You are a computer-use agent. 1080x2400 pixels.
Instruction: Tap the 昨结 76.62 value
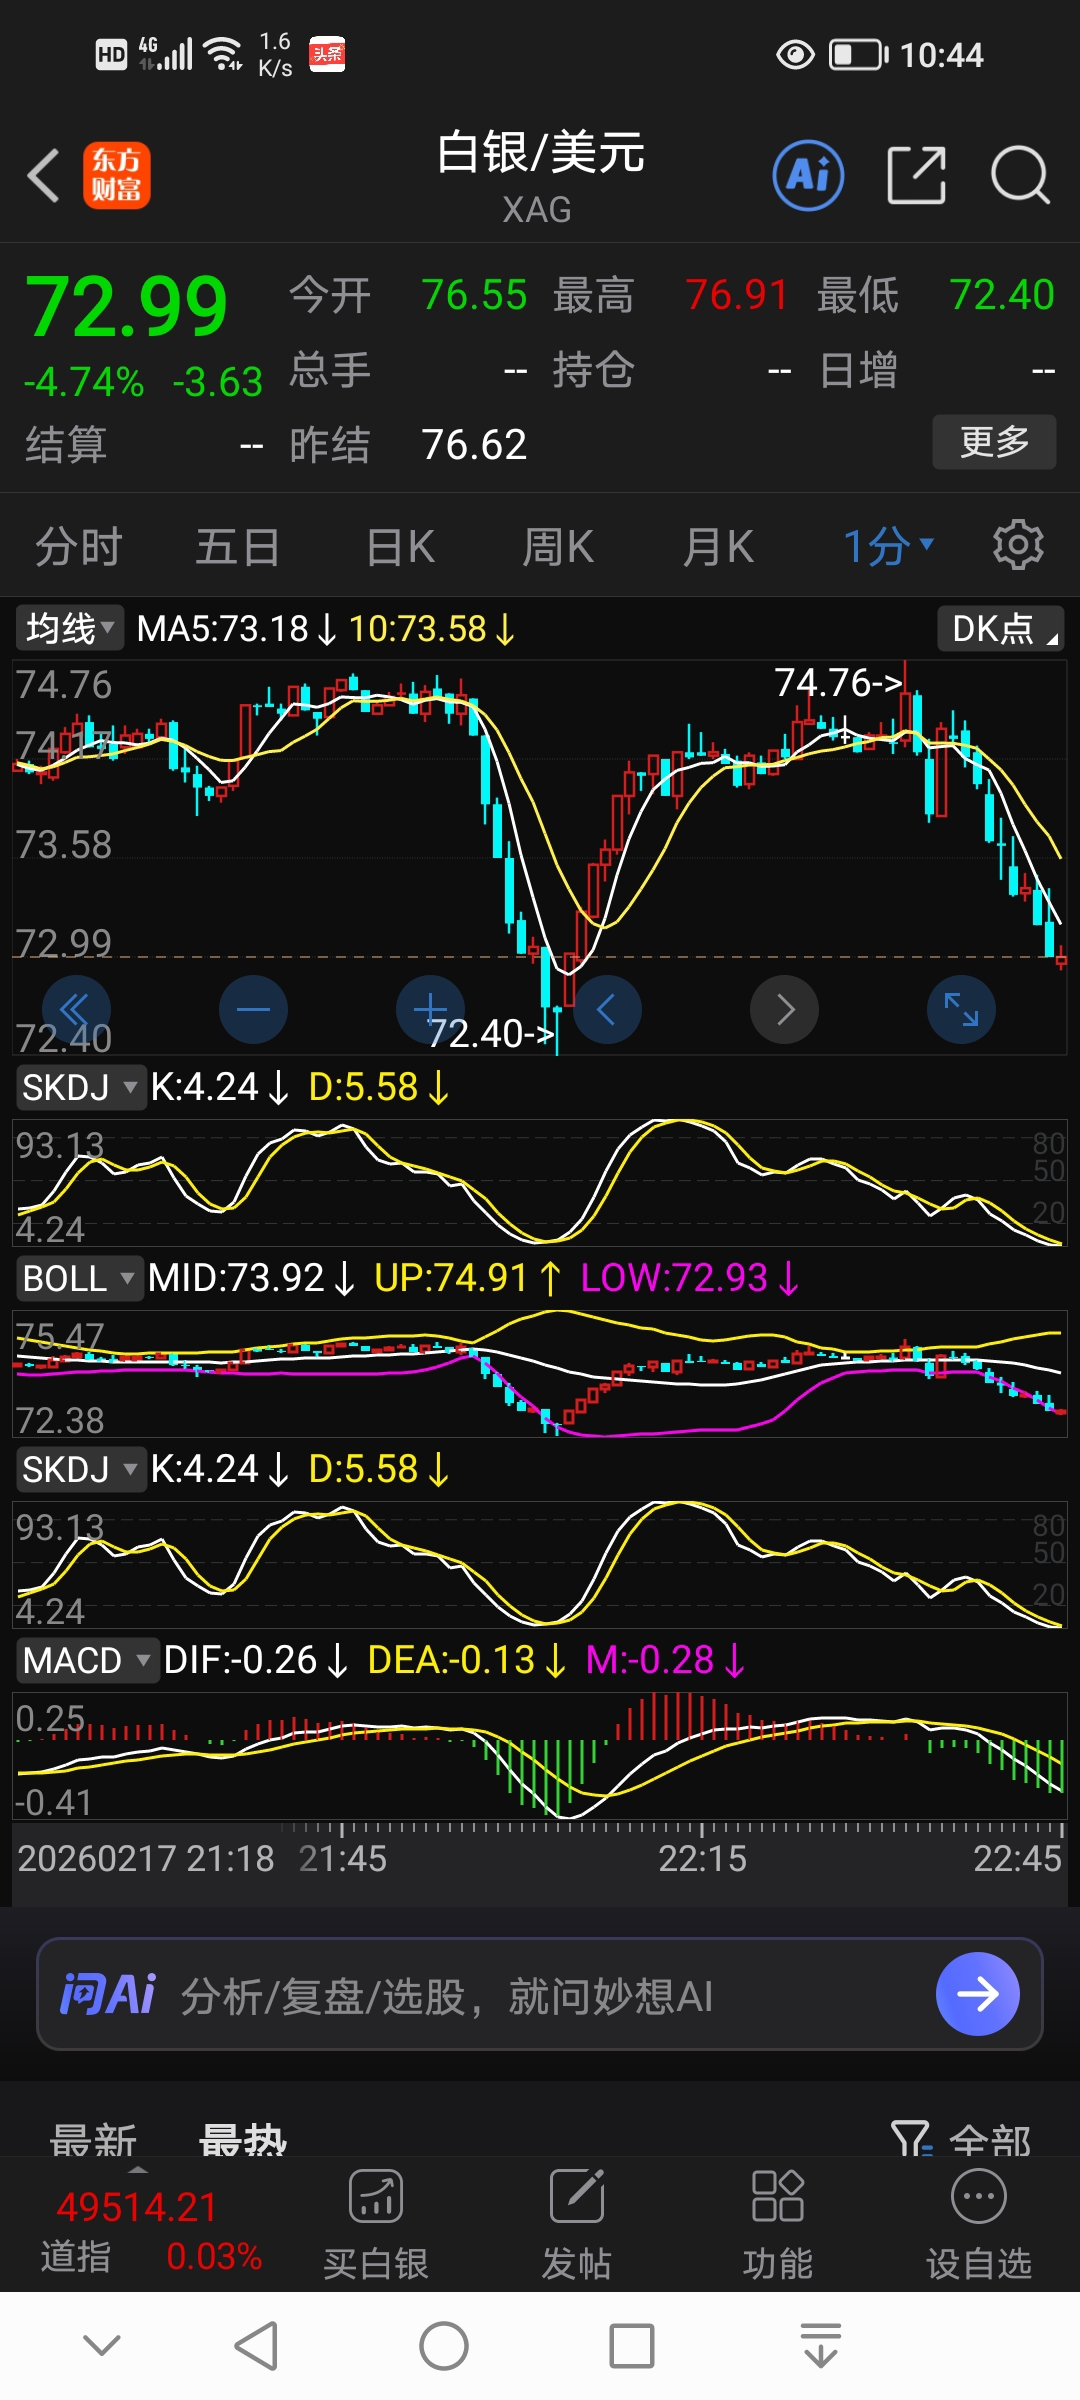474,444
